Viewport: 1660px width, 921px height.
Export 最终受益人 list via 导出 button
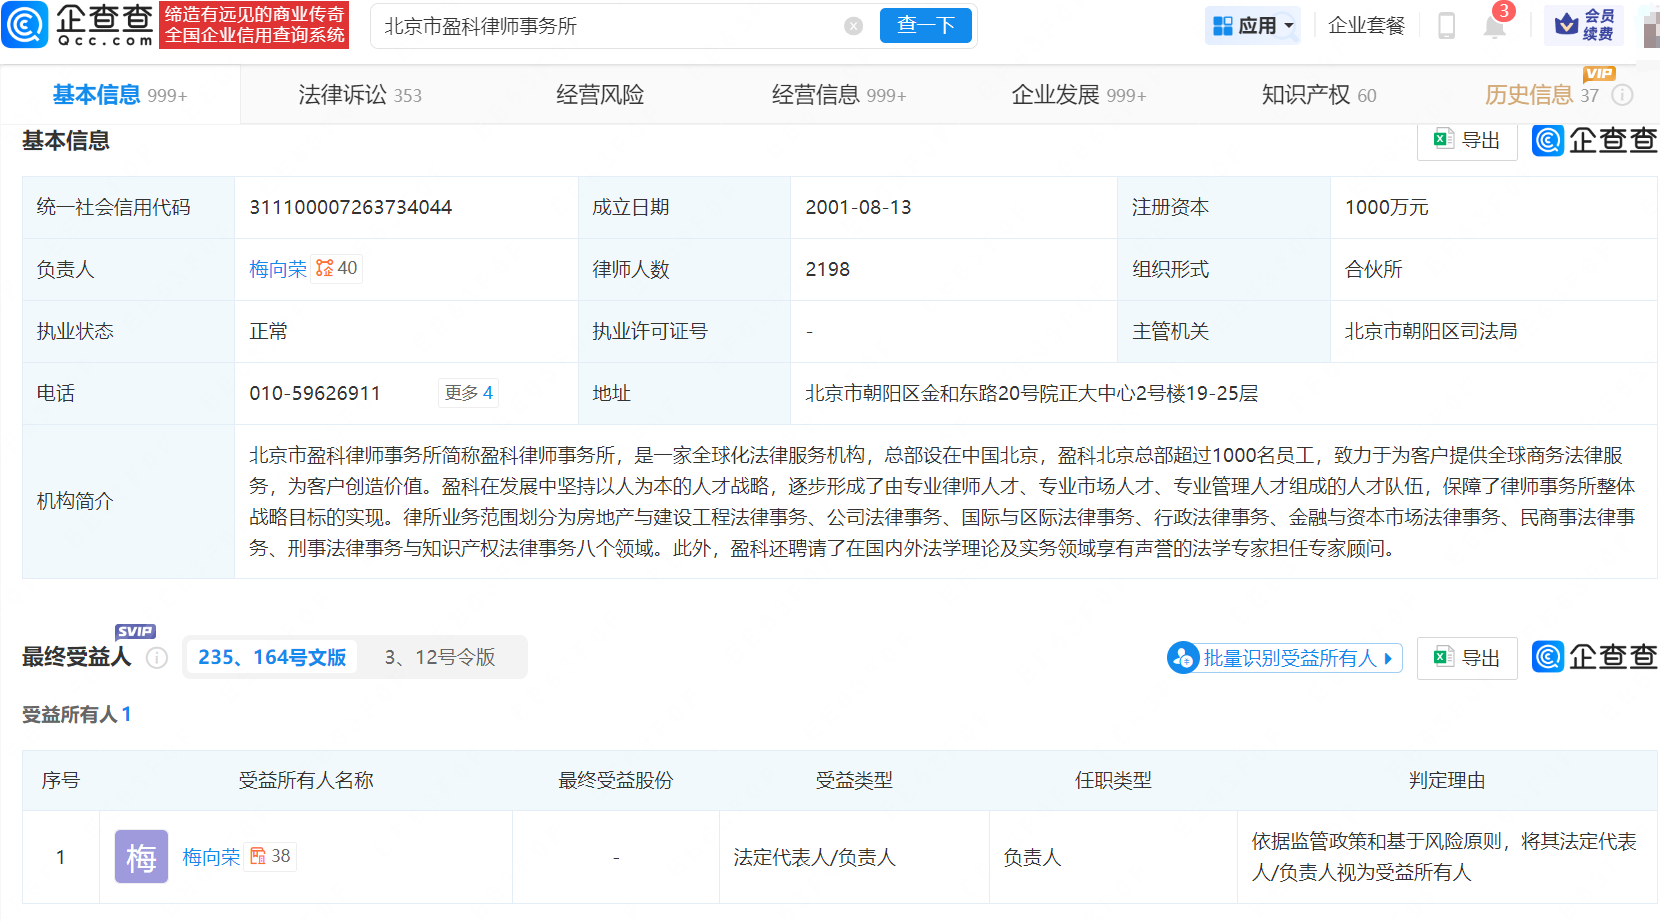coord(1467,658)
